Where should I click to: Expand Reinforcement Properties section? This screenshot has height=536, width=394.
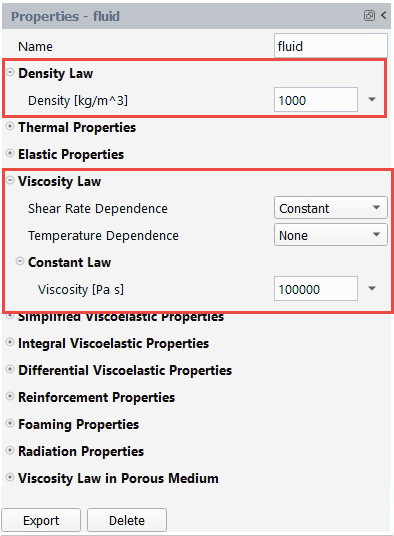pos(10,397)
